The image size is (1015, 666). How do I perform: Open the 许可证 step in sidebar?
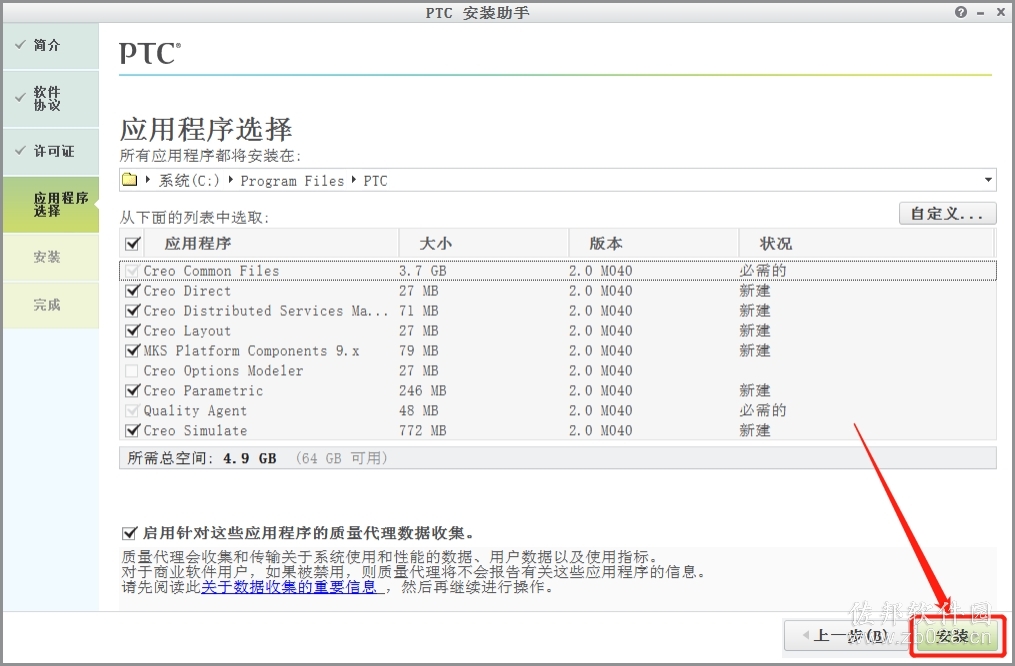[51, 151]
